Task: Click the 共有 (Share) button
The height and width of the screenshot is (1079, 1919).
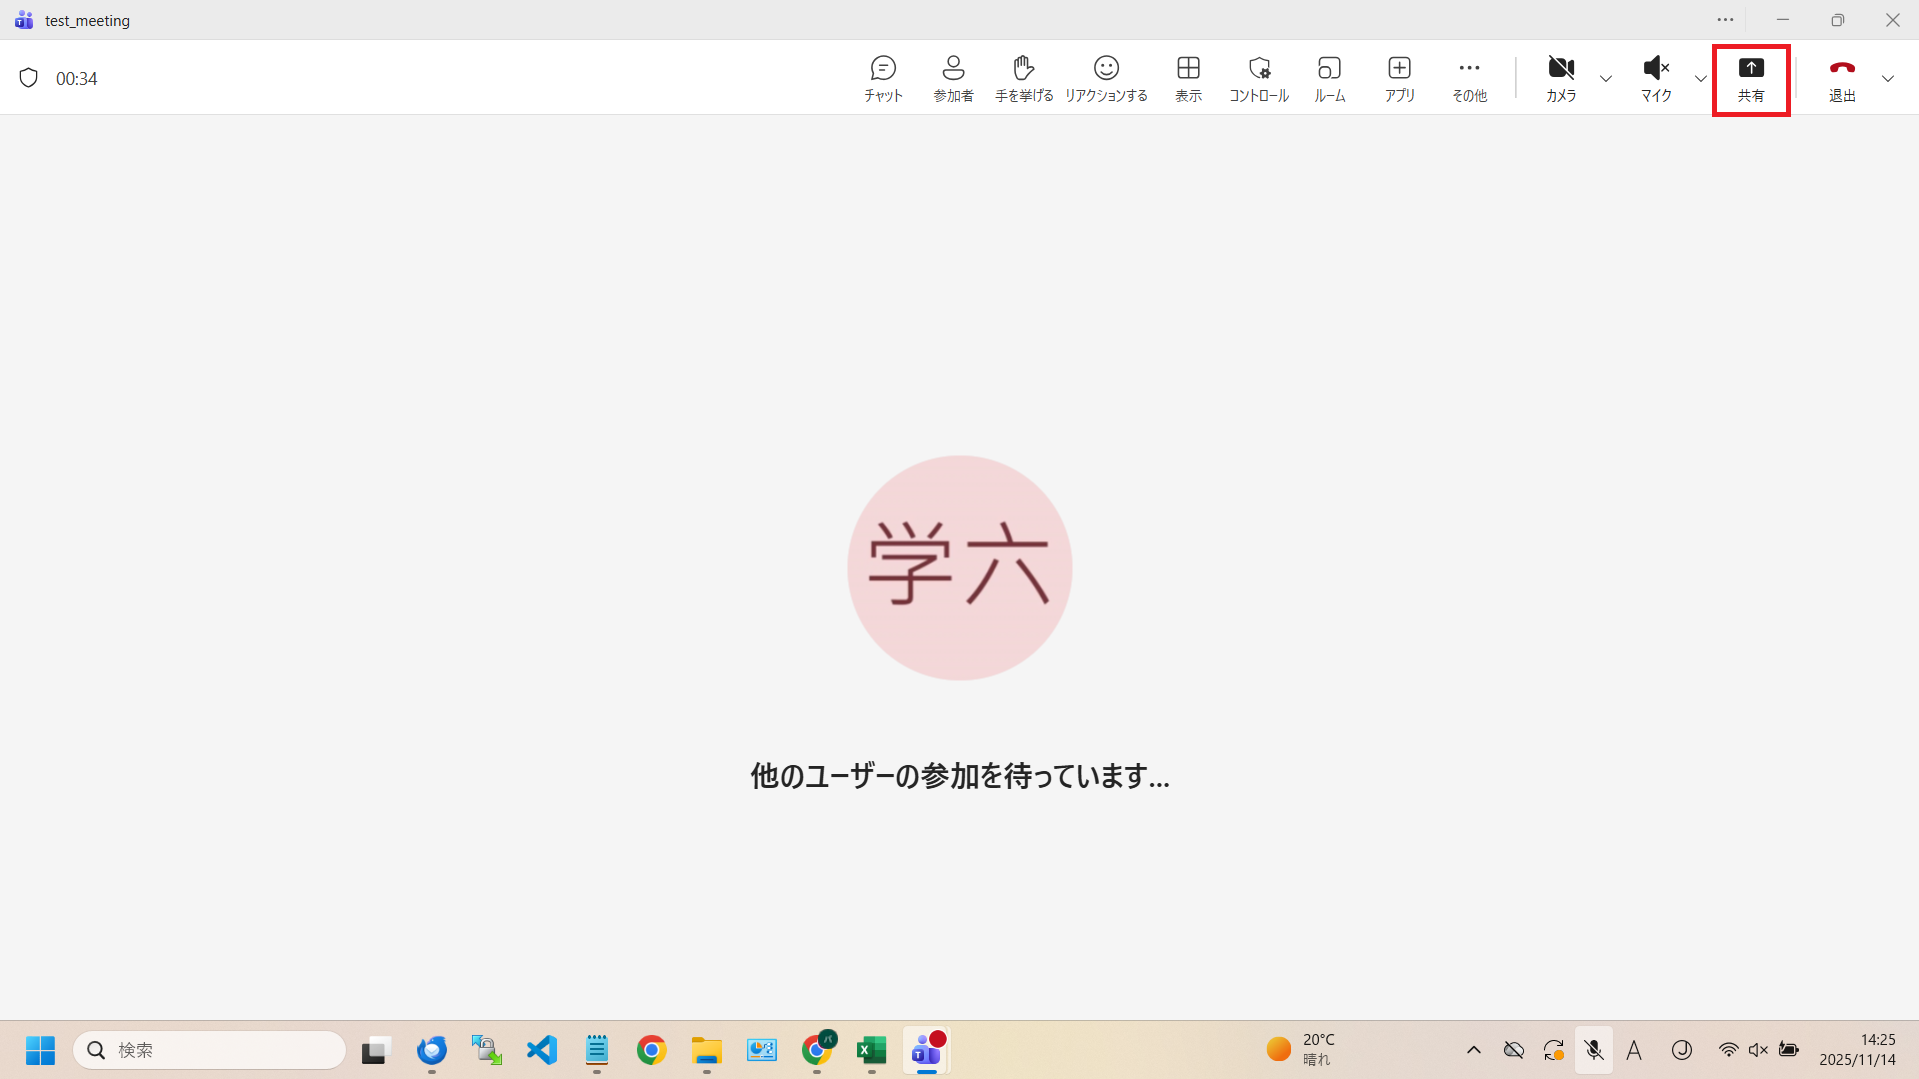Action: click(x=1751, y=78)
